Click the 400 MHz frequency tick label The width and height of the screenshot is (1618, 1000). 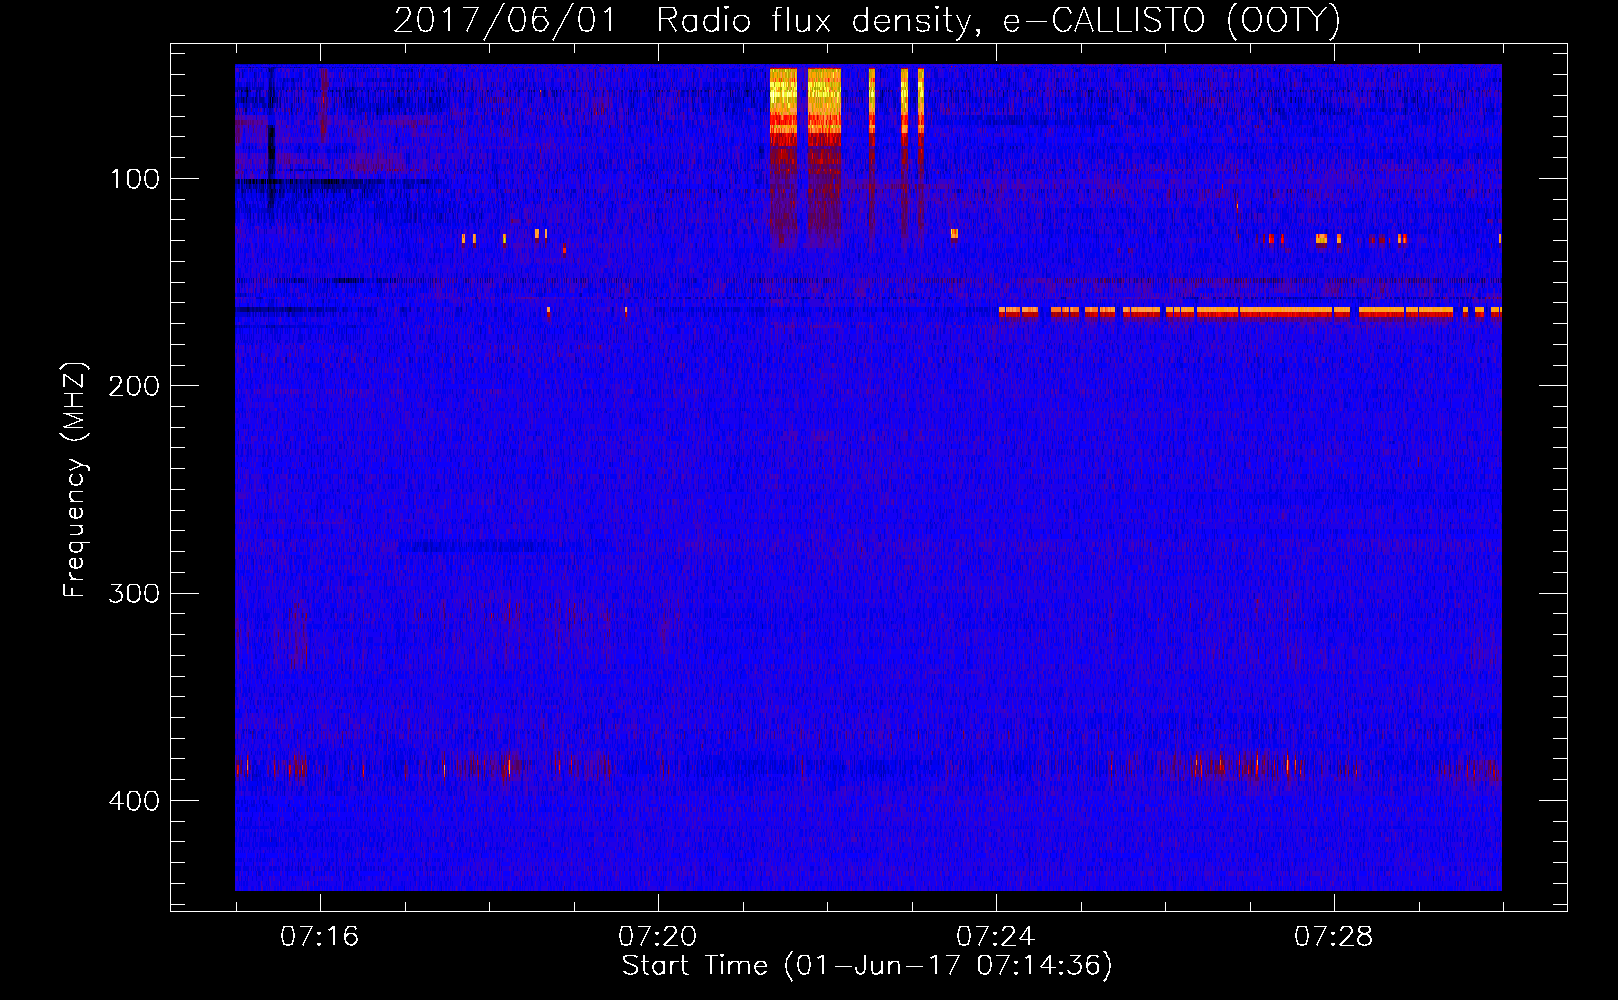(x=134, y=801)
